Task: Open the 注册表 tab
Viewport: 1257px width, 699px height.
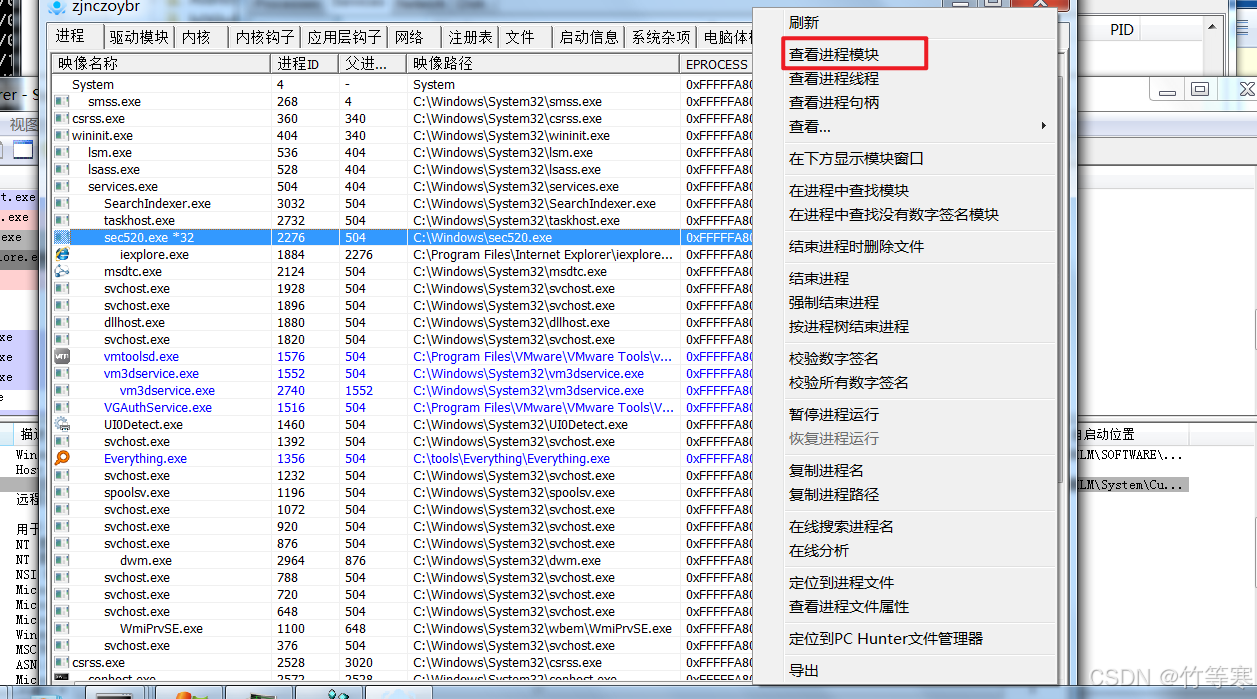Action: coord(470,37)
